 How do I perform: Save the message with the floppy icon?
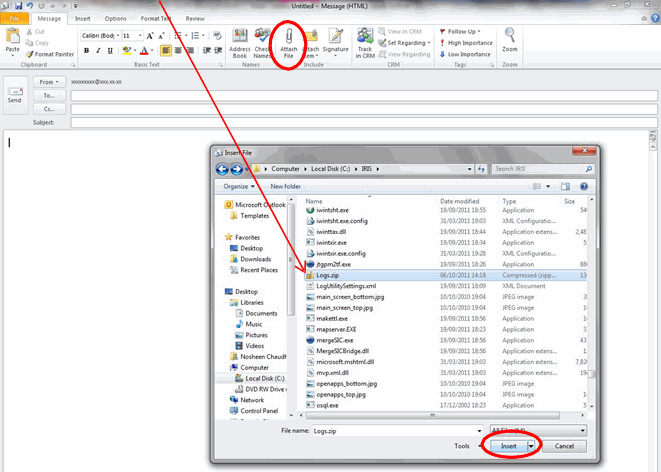tap(18, 6)
